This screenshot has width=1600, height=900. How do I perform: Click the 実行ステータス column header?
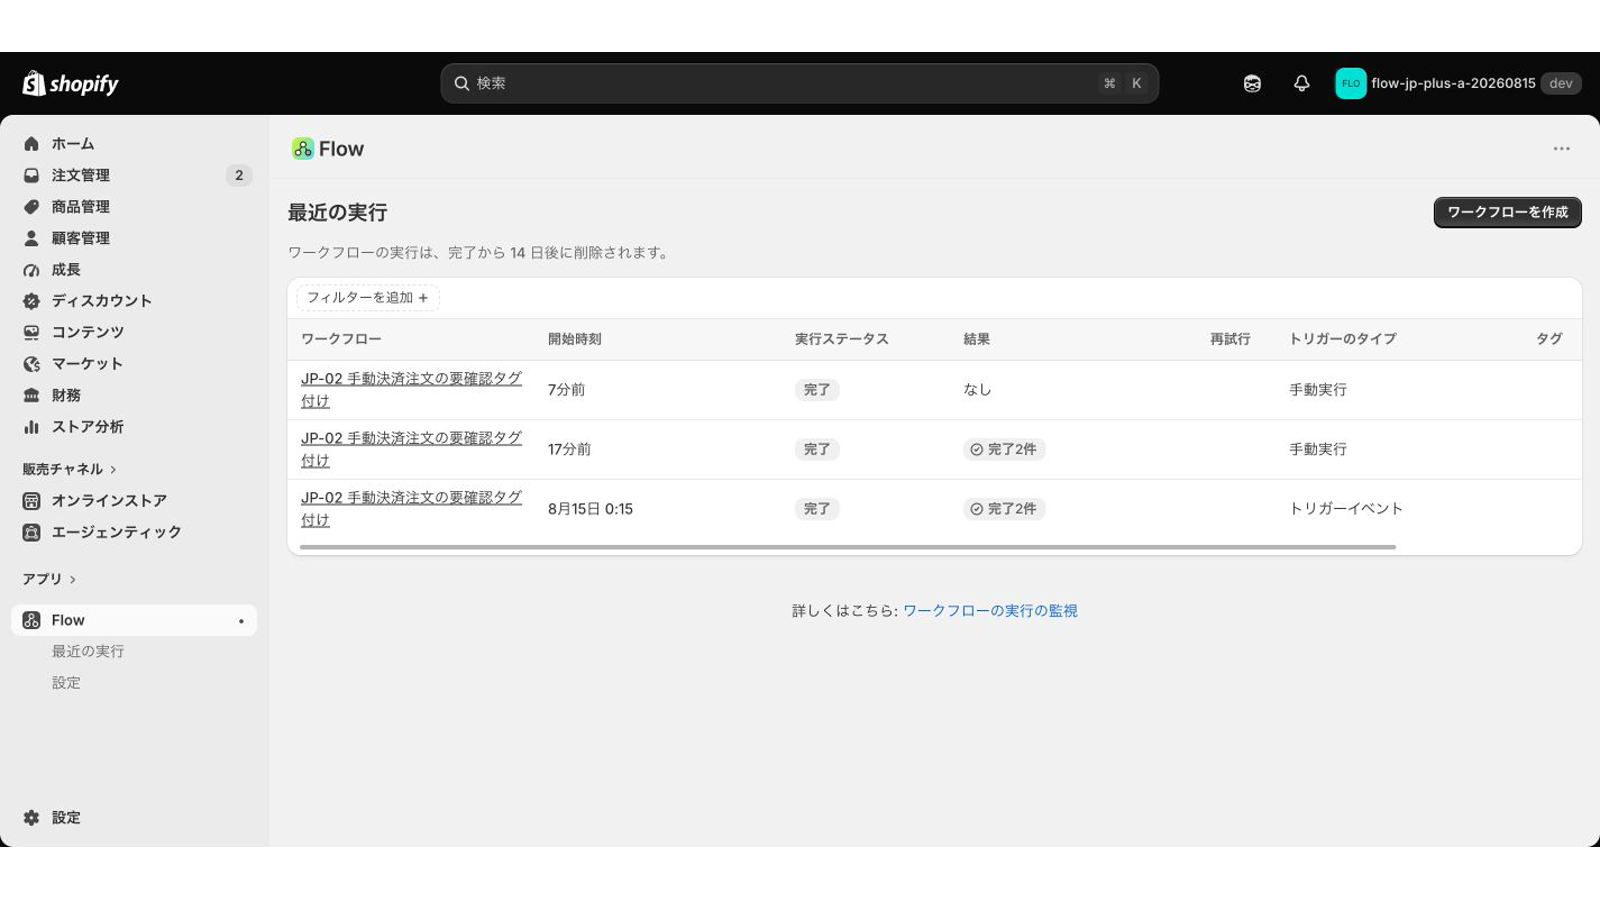point(842,339)
